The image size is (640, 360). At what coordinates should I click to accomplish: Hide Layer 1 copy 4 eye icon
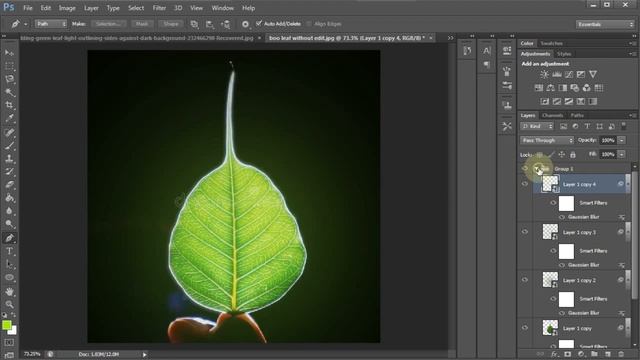(525, 184)
